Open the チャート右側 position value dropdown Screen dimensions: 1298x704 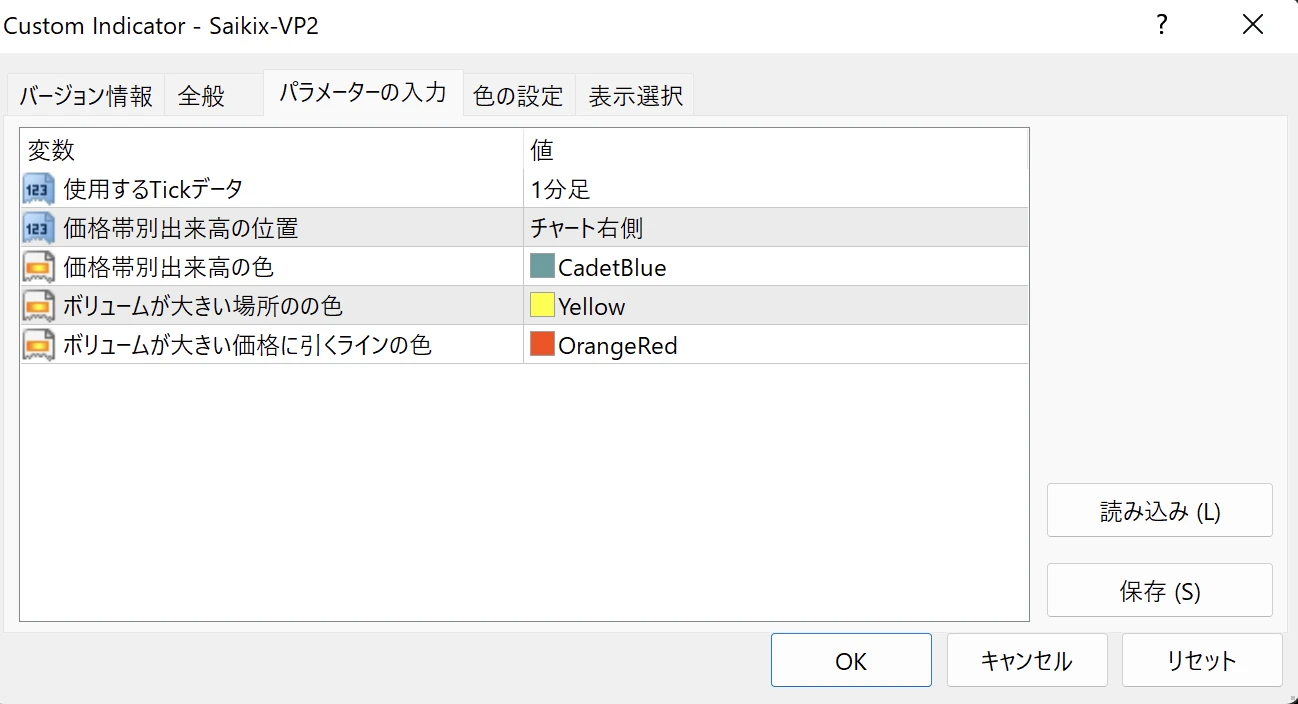tap(775, 228)
